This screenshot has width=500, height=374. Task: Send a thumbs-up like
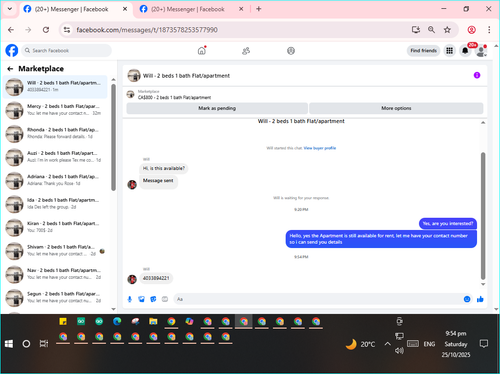[x=480, y=299]
